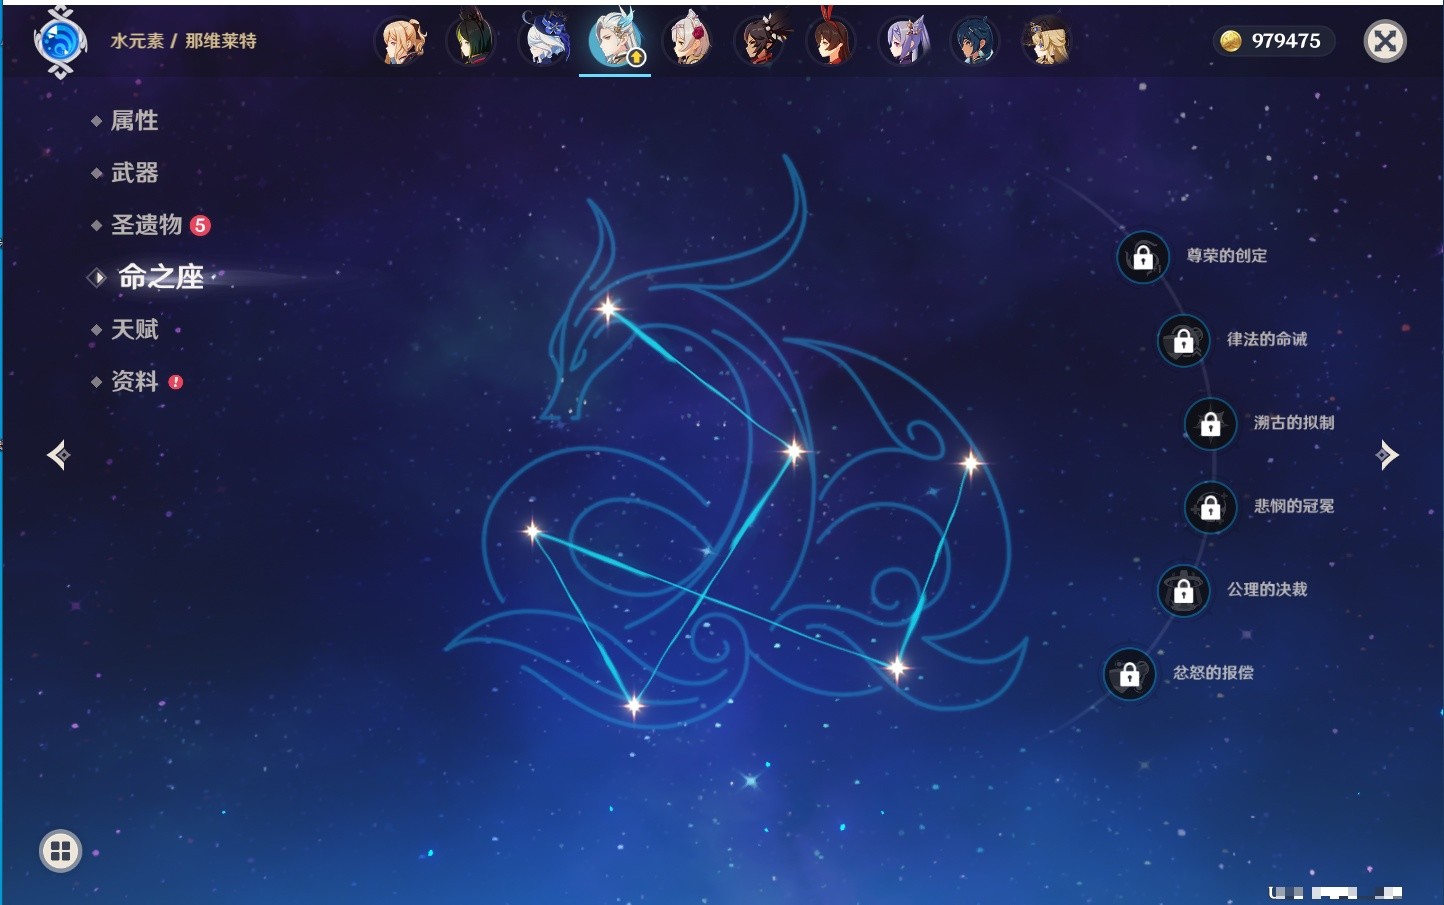Viewport: 1444px width, 905px height.
Task: Open locked constellation 公理的决裁
Action: (x=1183, y=591)
